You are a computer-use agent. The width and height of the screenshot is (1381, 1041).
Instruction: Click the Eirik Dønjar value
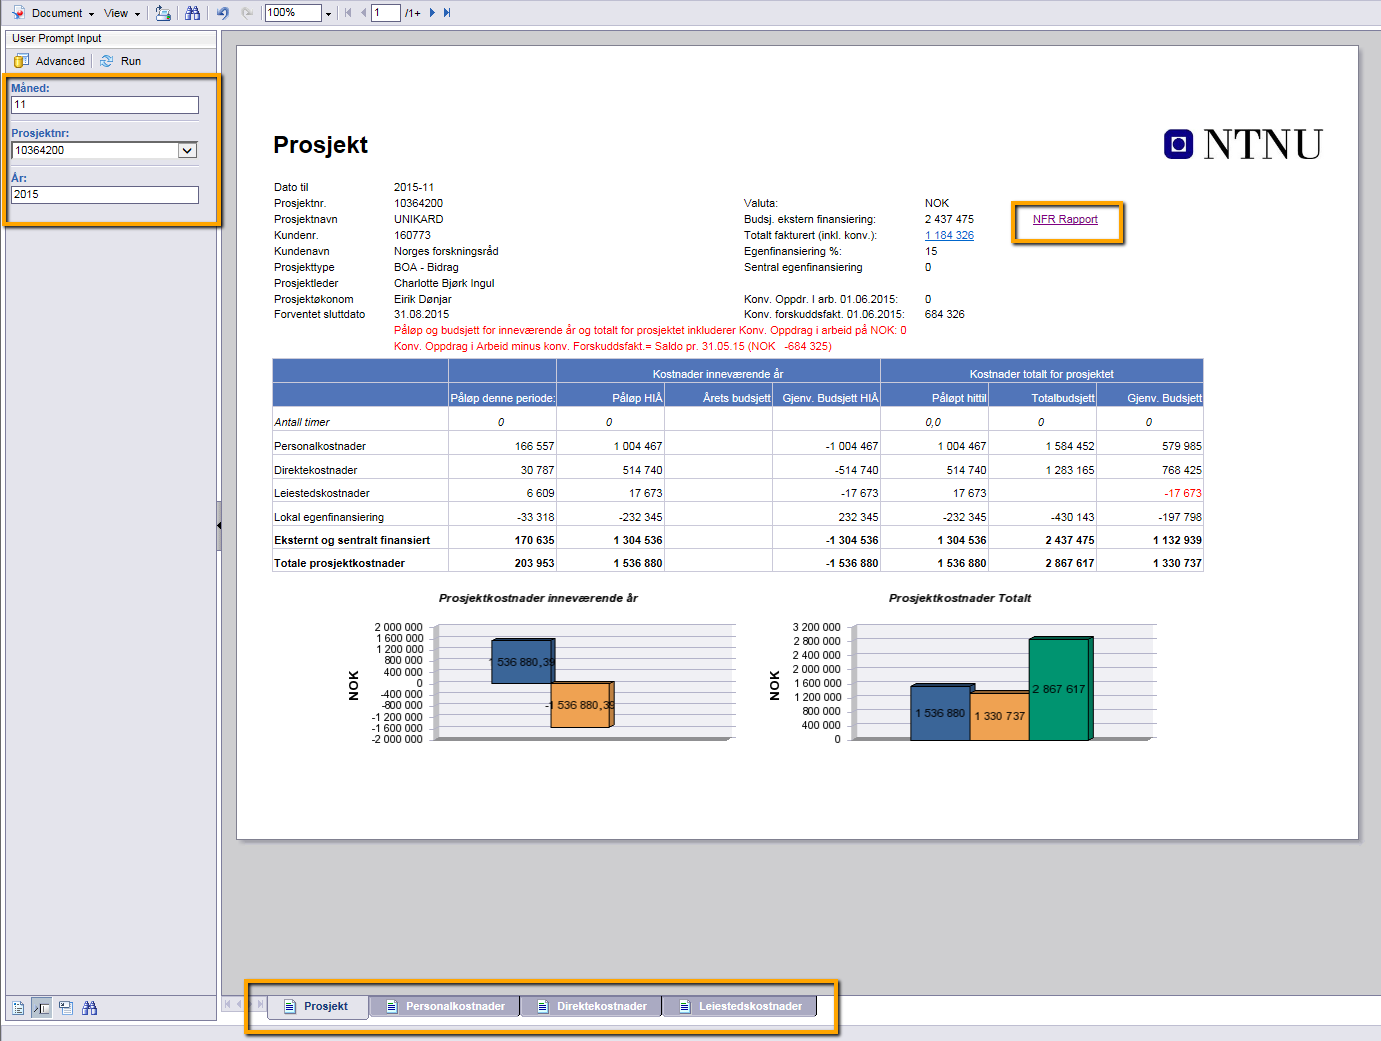423,300
